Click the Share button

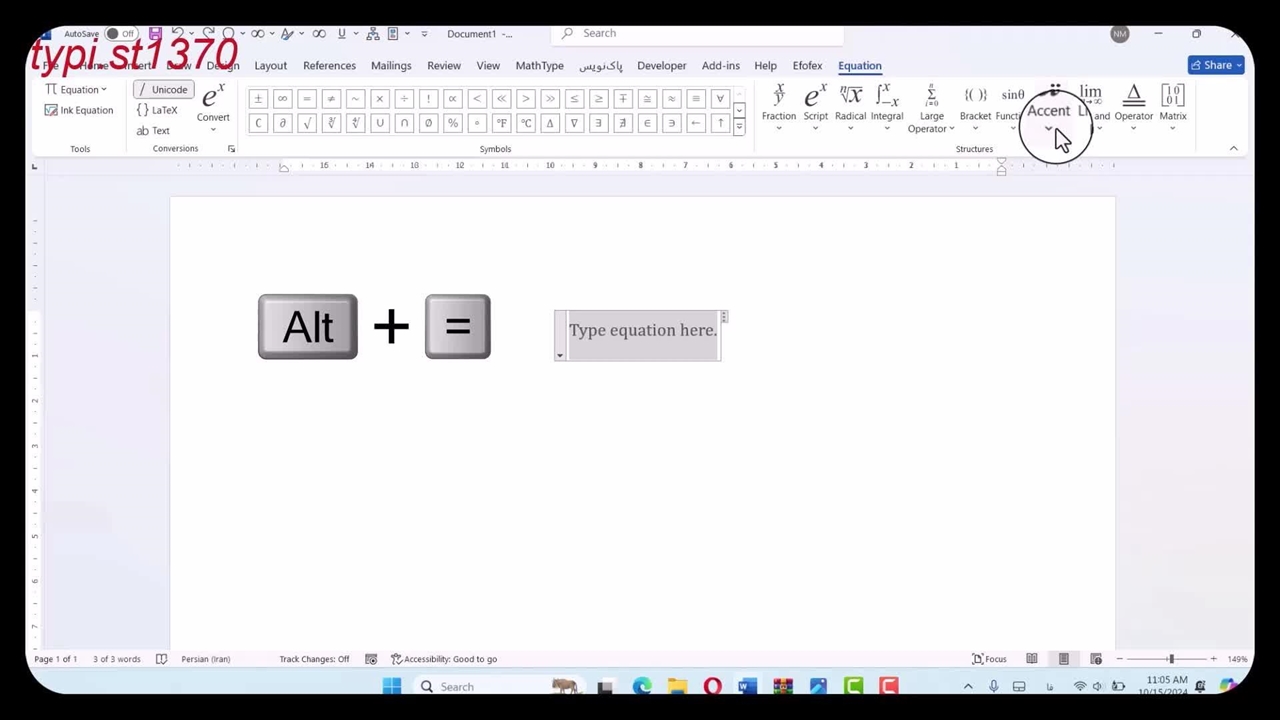pyautogui.click(x=1216, y=65)
